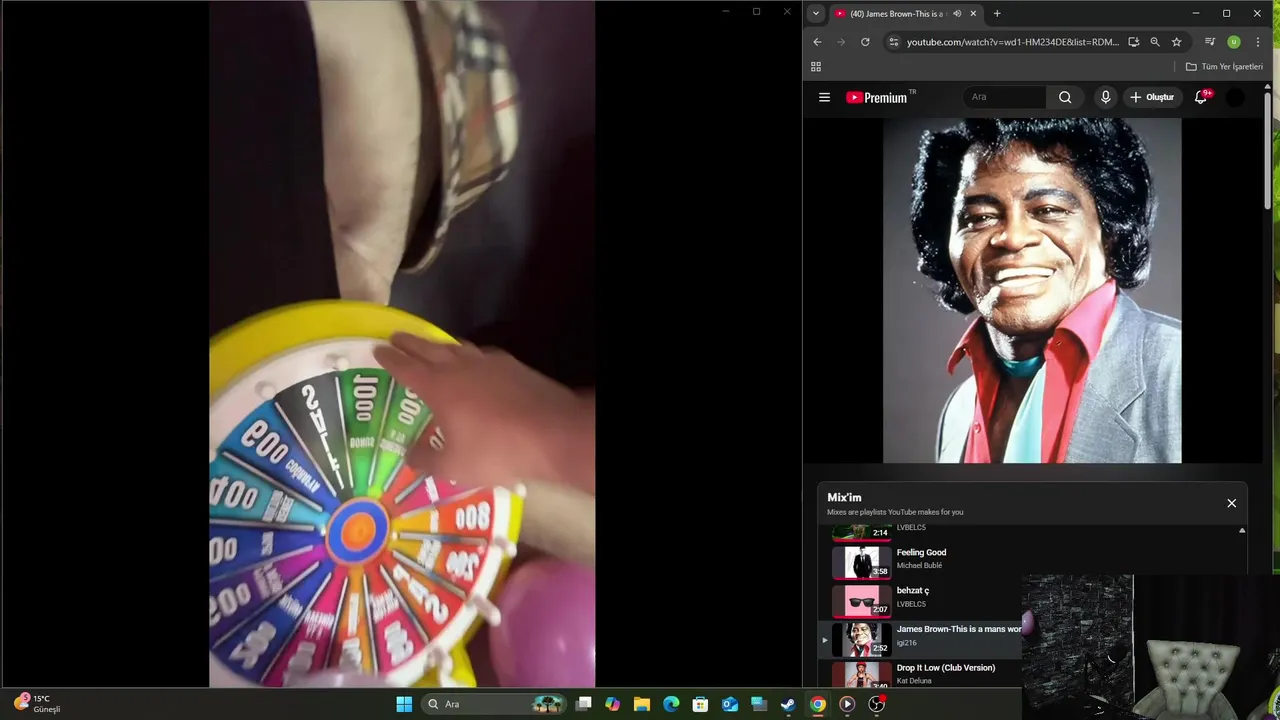The image size is (1280, 720).
Task: Open Chrome's three-dot menu
Action: (1258, 42)
